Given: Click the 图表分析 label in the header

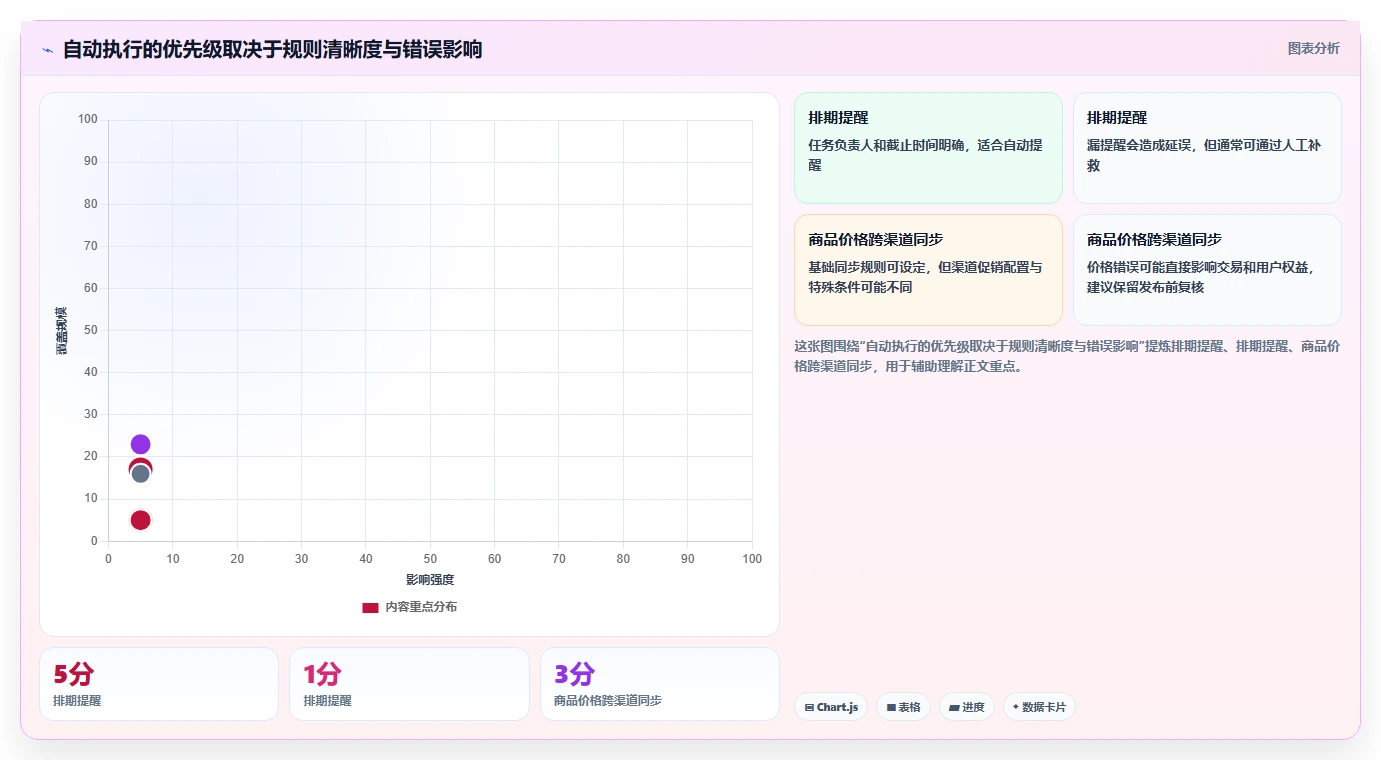Looking at the screenshot, I should point(1313,48).
